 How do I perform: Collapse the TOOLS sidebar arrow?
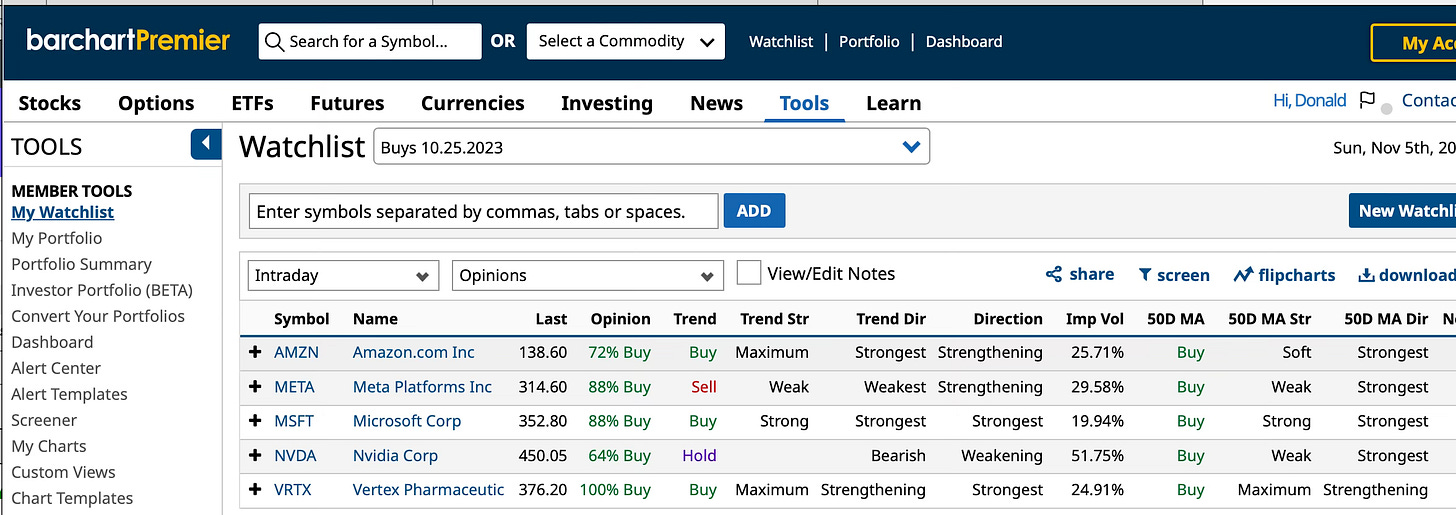click(x=206, y=145)
